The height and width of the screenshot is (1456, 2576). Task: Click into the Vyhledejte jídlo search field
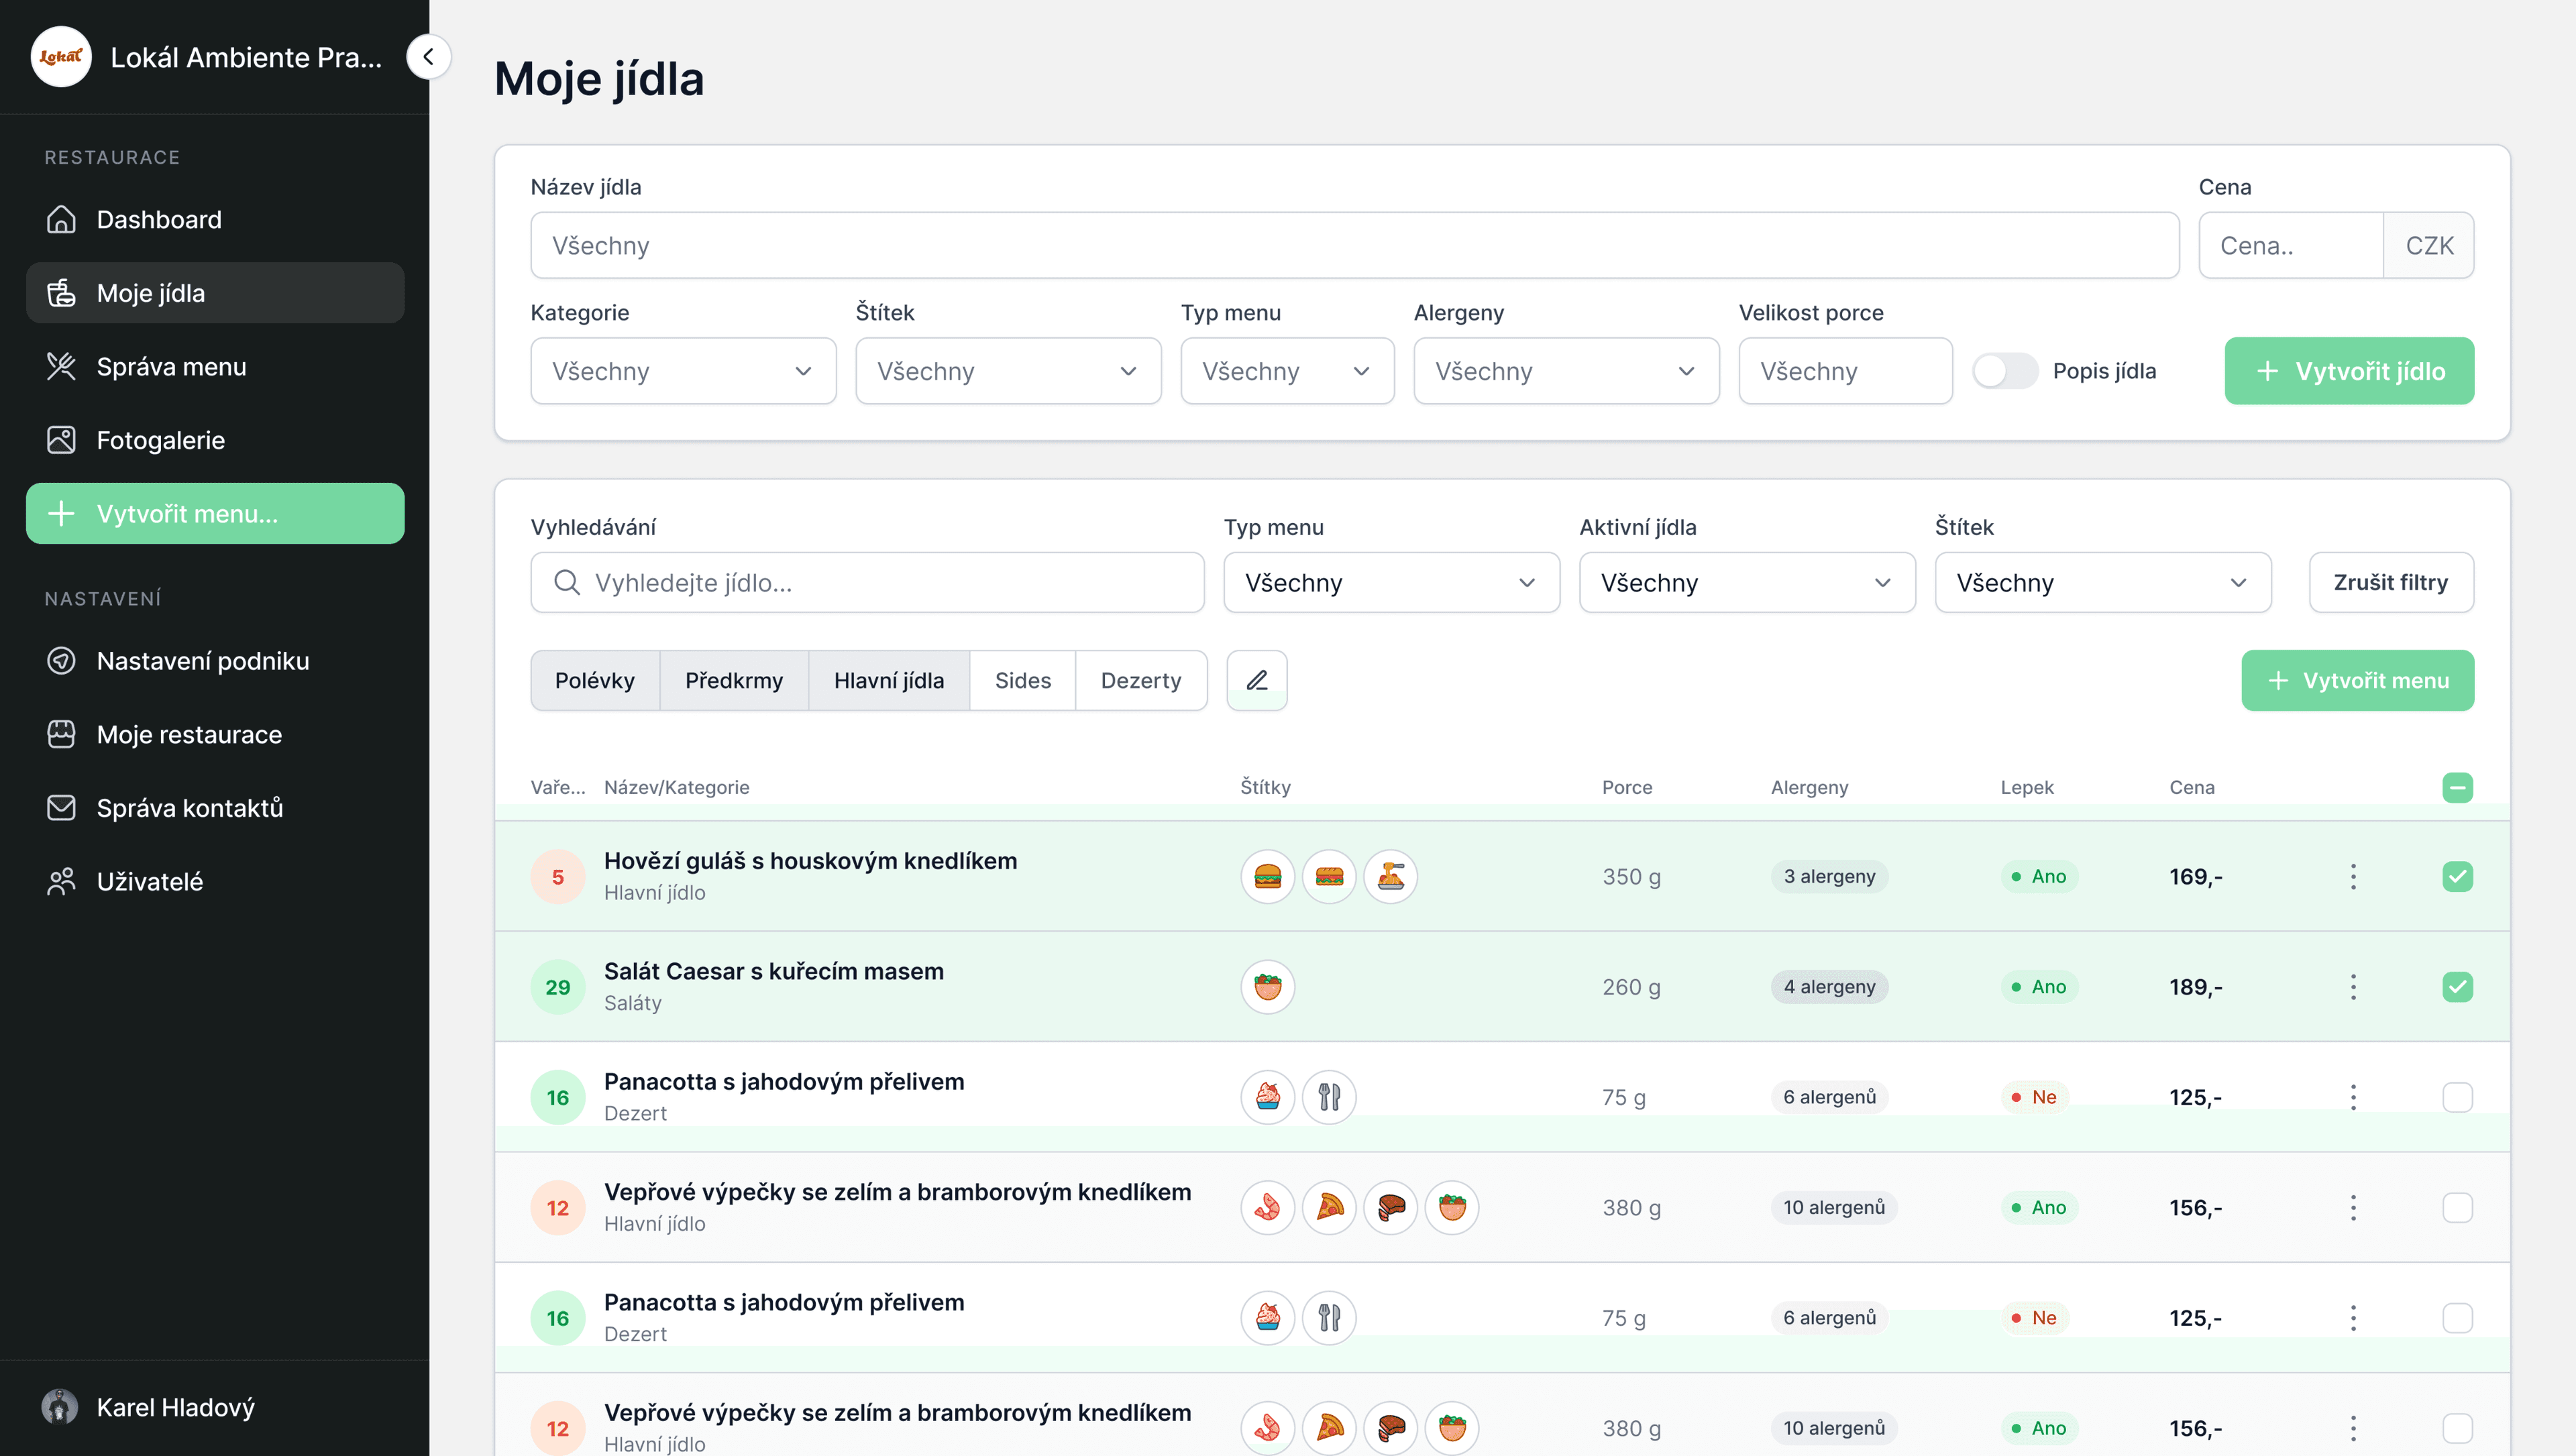point(880,583)
